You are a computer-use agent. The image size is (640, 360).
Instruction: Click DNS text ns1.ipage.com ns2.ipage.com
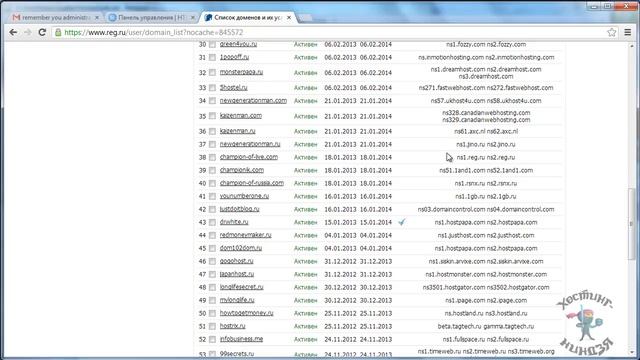[x=486, y=300]
